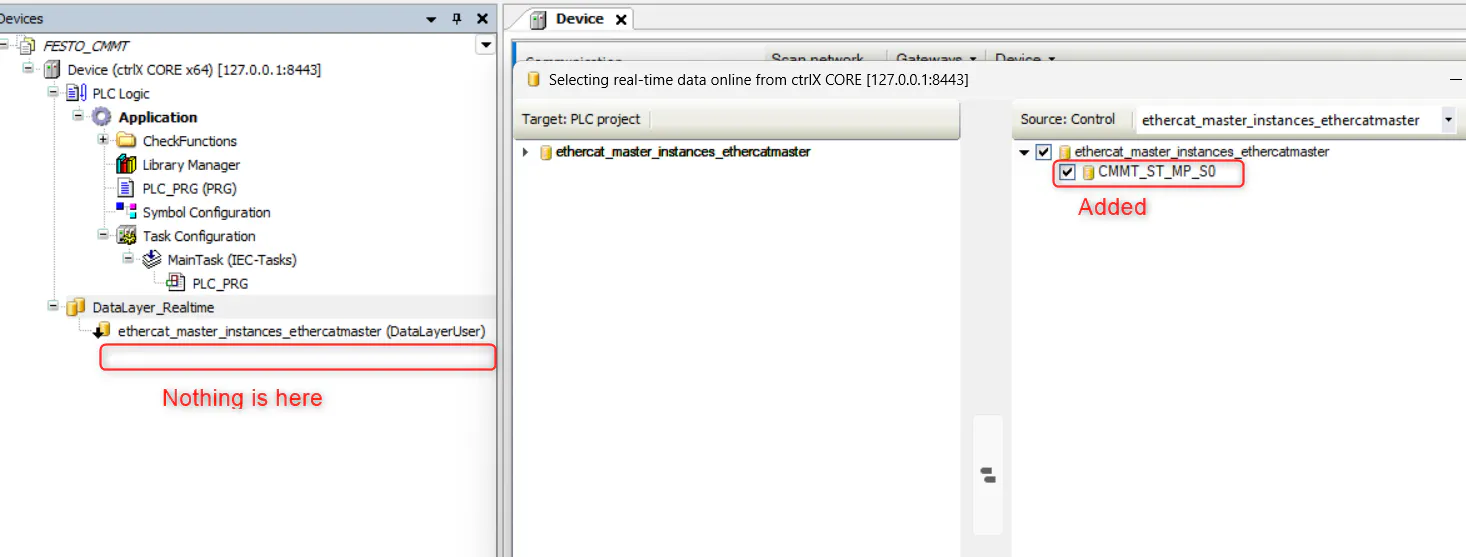Click the transfer handle between Target and Source

pos(987,475)
